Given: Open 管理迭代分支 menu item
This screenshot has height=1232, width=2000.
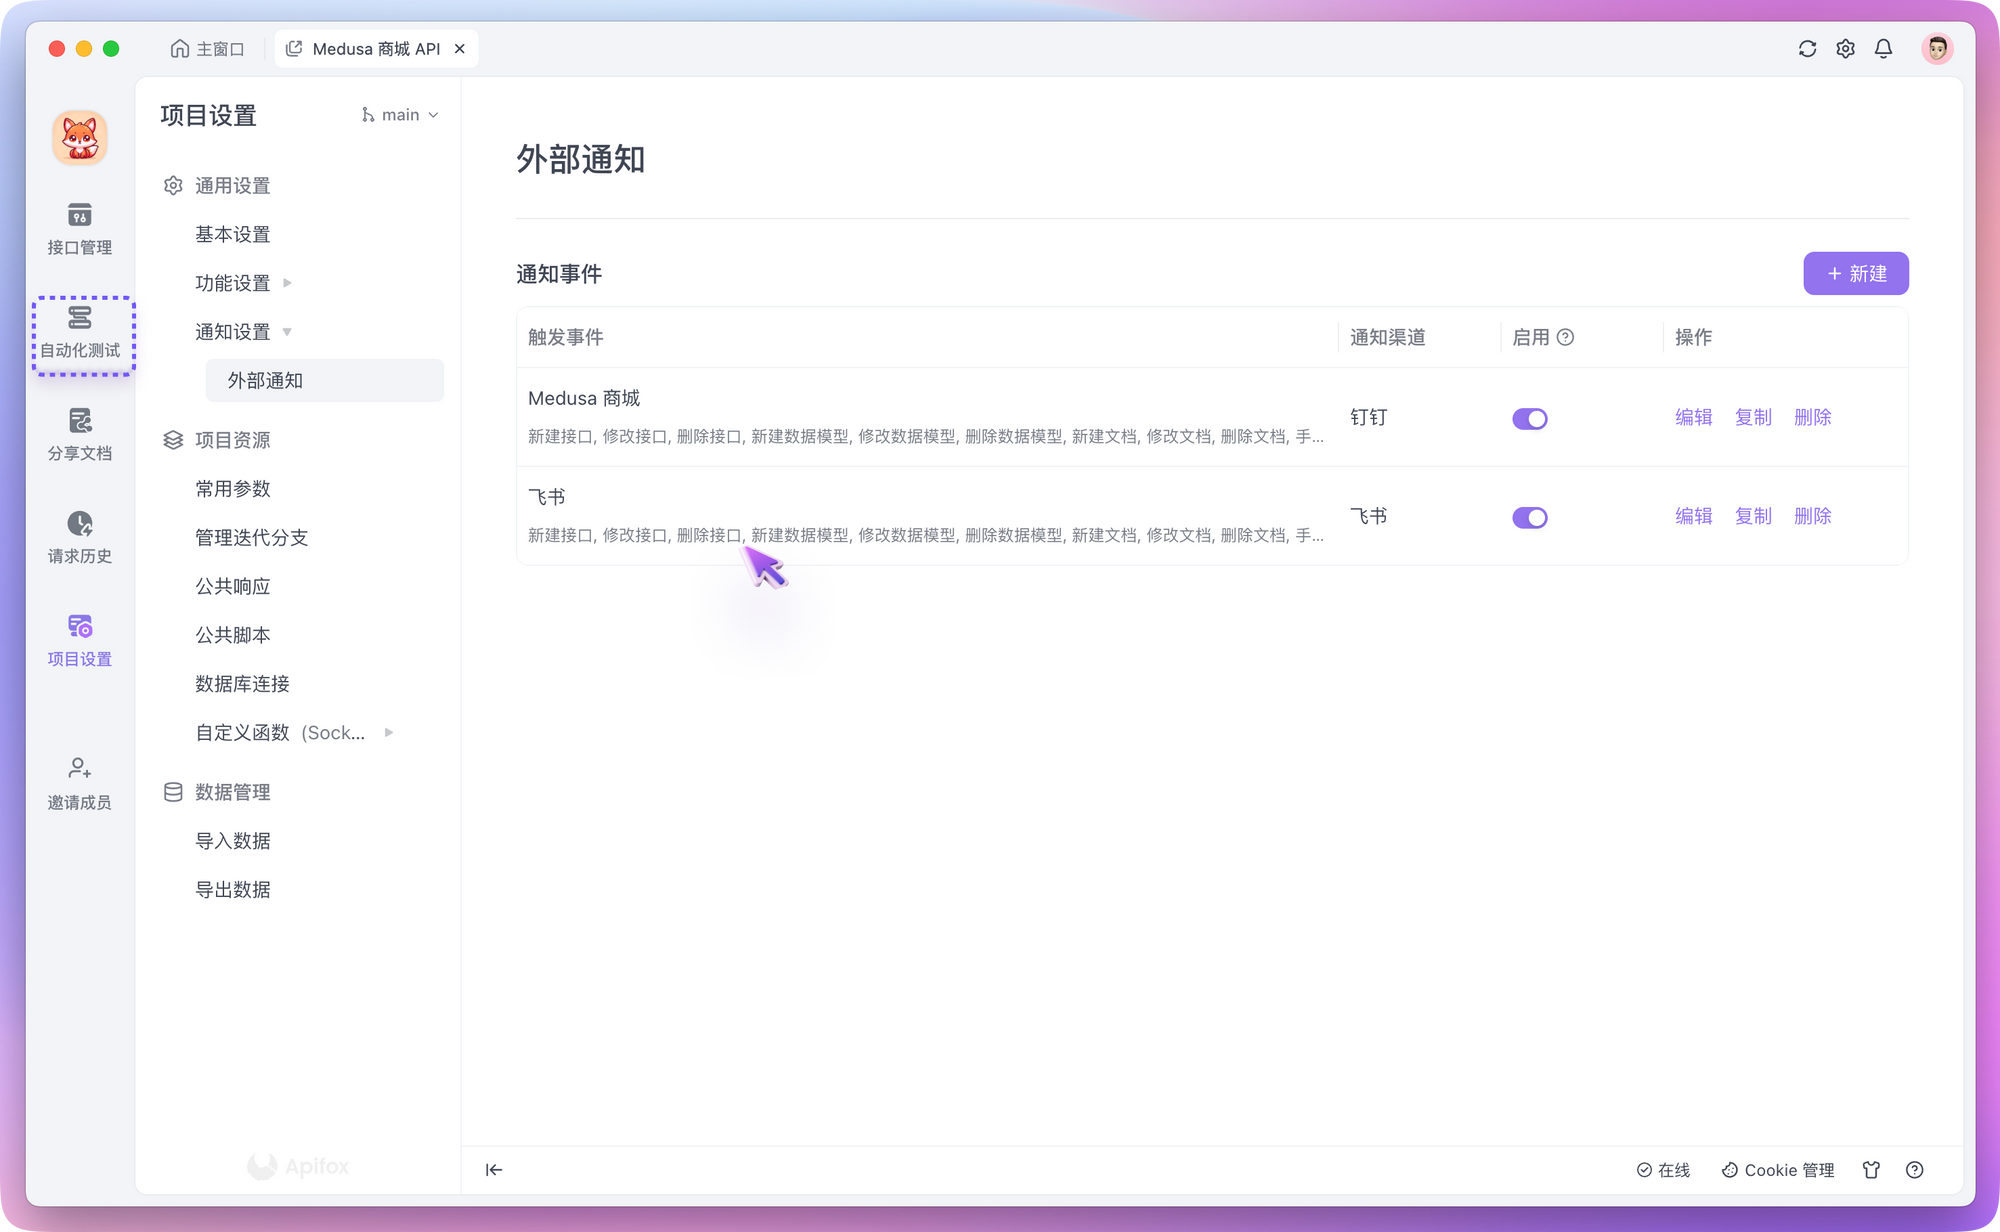Looking at the screenshot, I should [x=252, y=538].
